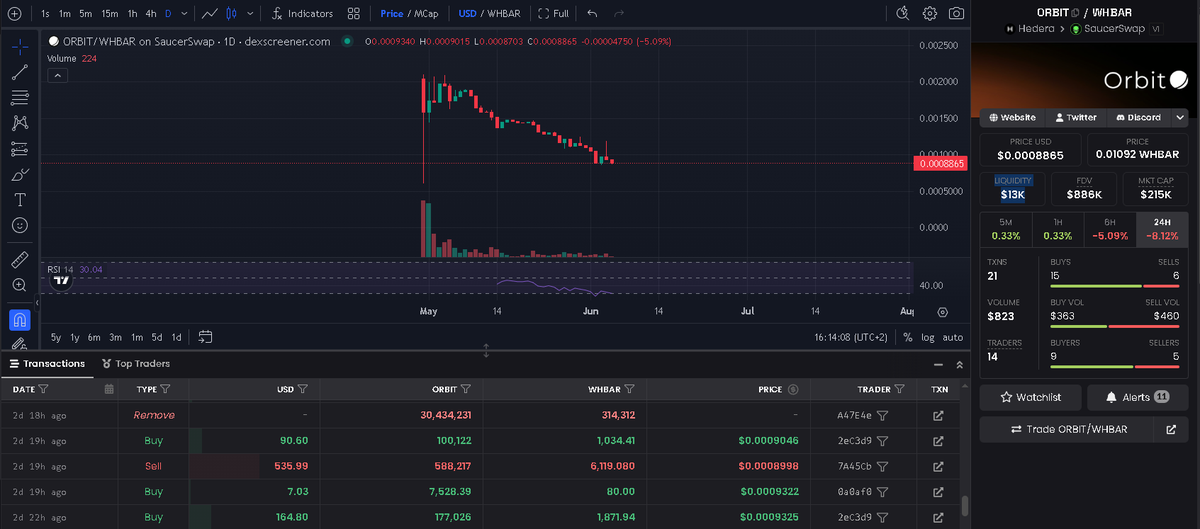Set chart interval to 15m
This screenshot has width=1200, height=529.
pyautogui.click(x=109, y=14)
